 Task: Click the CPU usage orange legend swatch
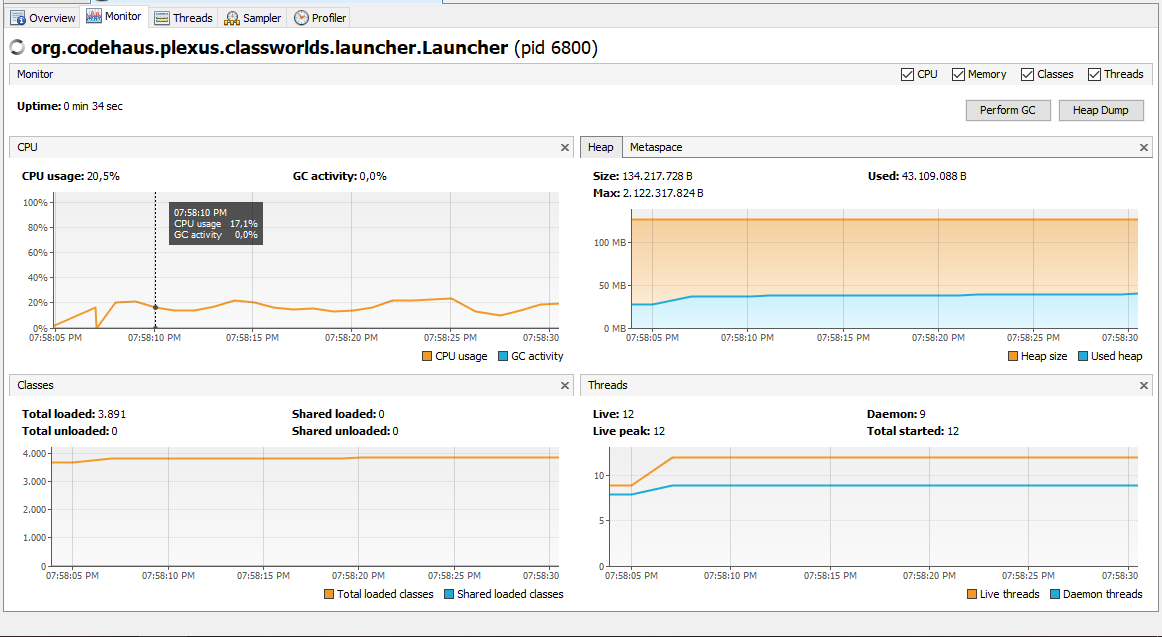pyautogui.click(x=426, y=356)
